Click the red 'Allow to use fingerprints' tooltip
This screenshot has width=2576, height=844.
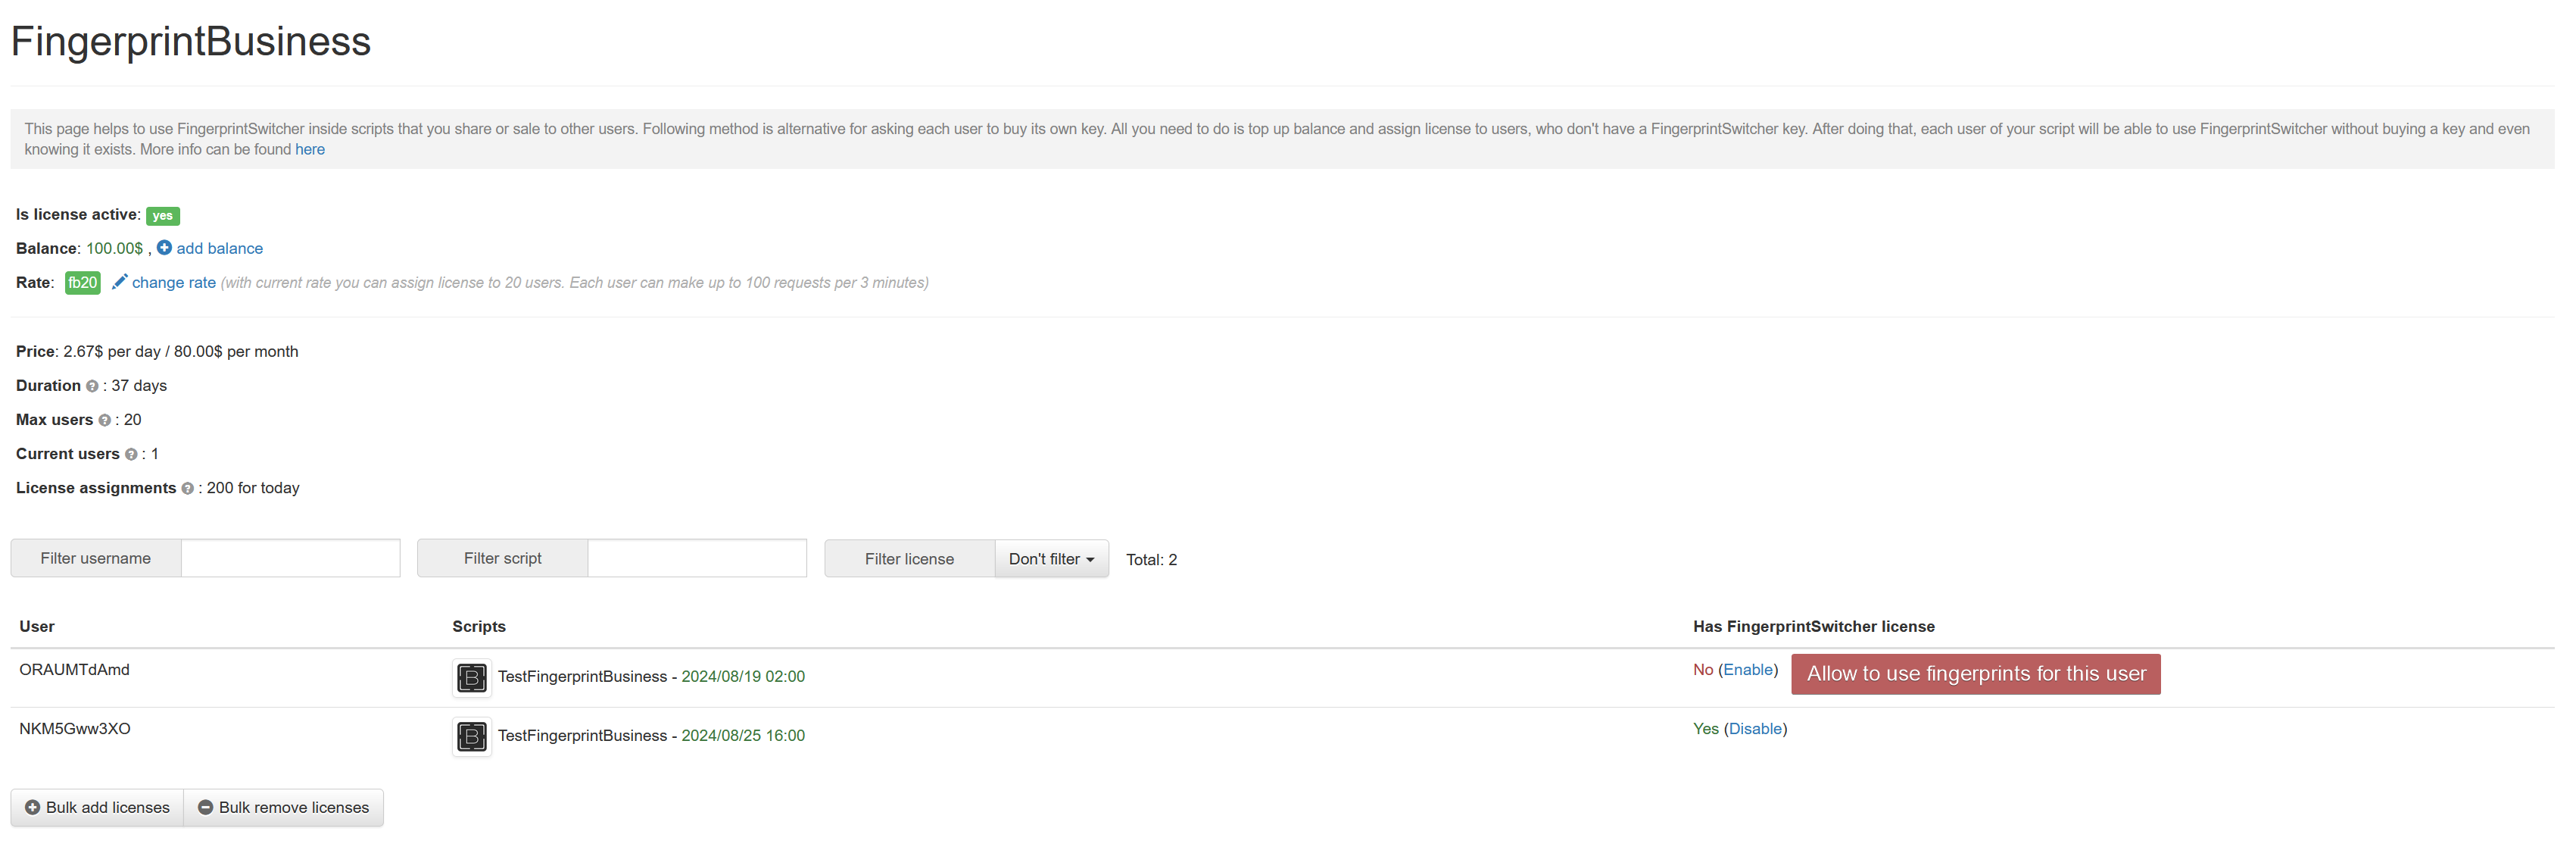1975,674
